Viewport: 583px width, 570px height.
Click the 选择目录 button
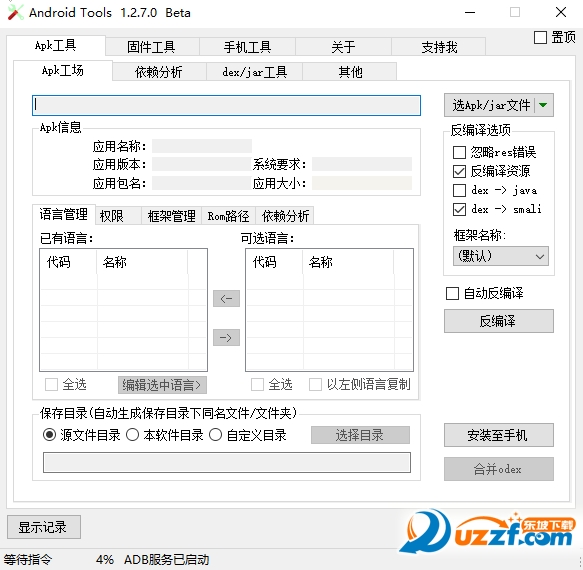[360, 435]
